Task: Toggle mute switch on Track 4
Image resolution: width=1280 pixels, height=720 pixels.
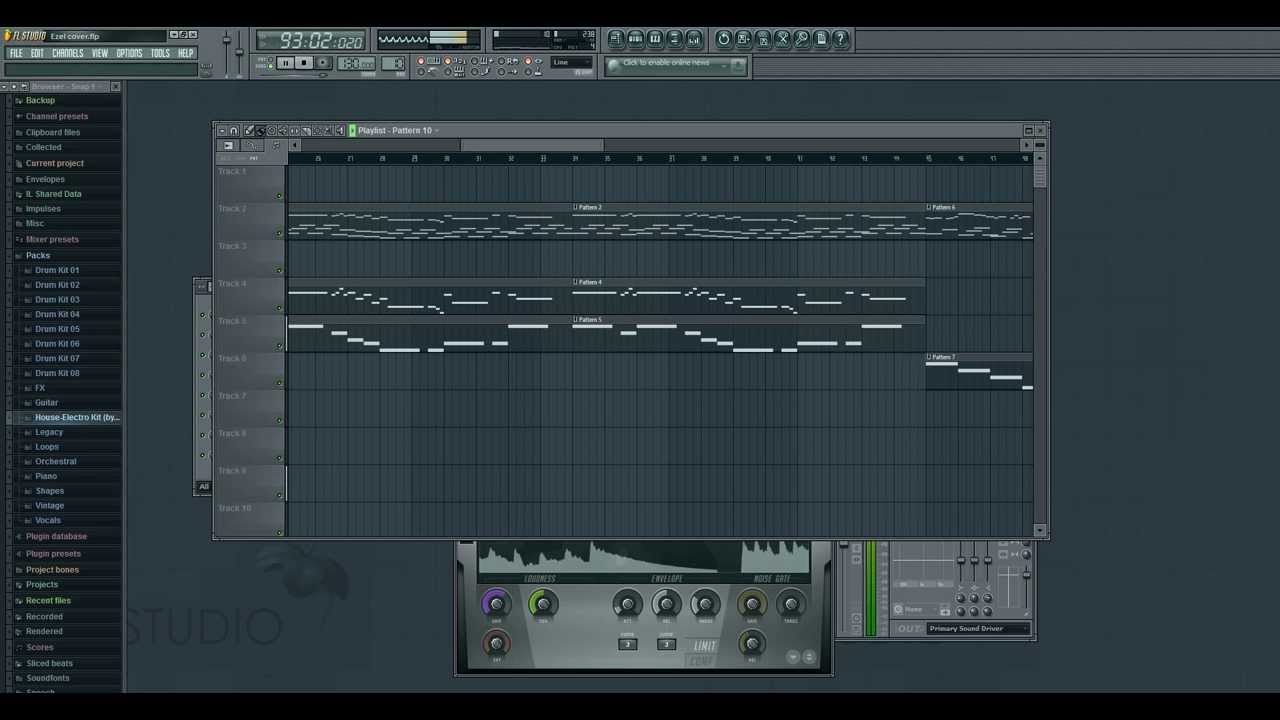Action: click(x=279, y=308)
